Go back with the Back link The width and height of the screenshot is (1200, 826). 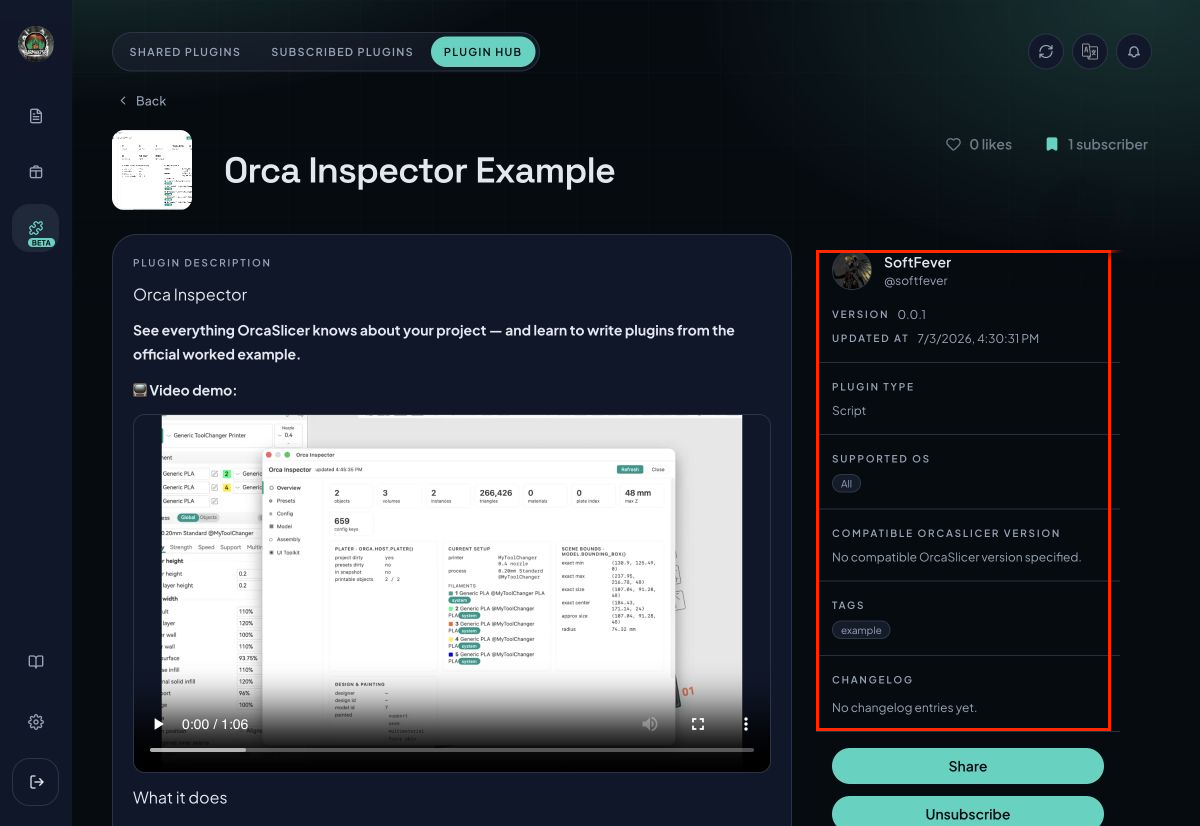(x=143, y=101)
